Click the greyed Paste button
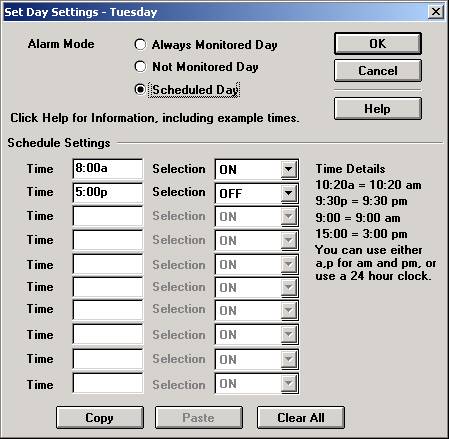This screenshot has height=439, width=449. pos(199,417)
